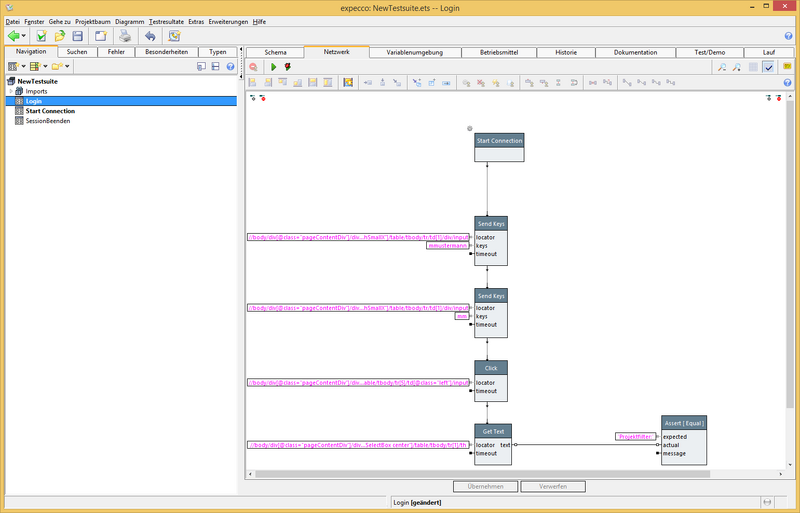Open the green back arrow dropdown
800x513 pixels.
click(x=26, y=36)
